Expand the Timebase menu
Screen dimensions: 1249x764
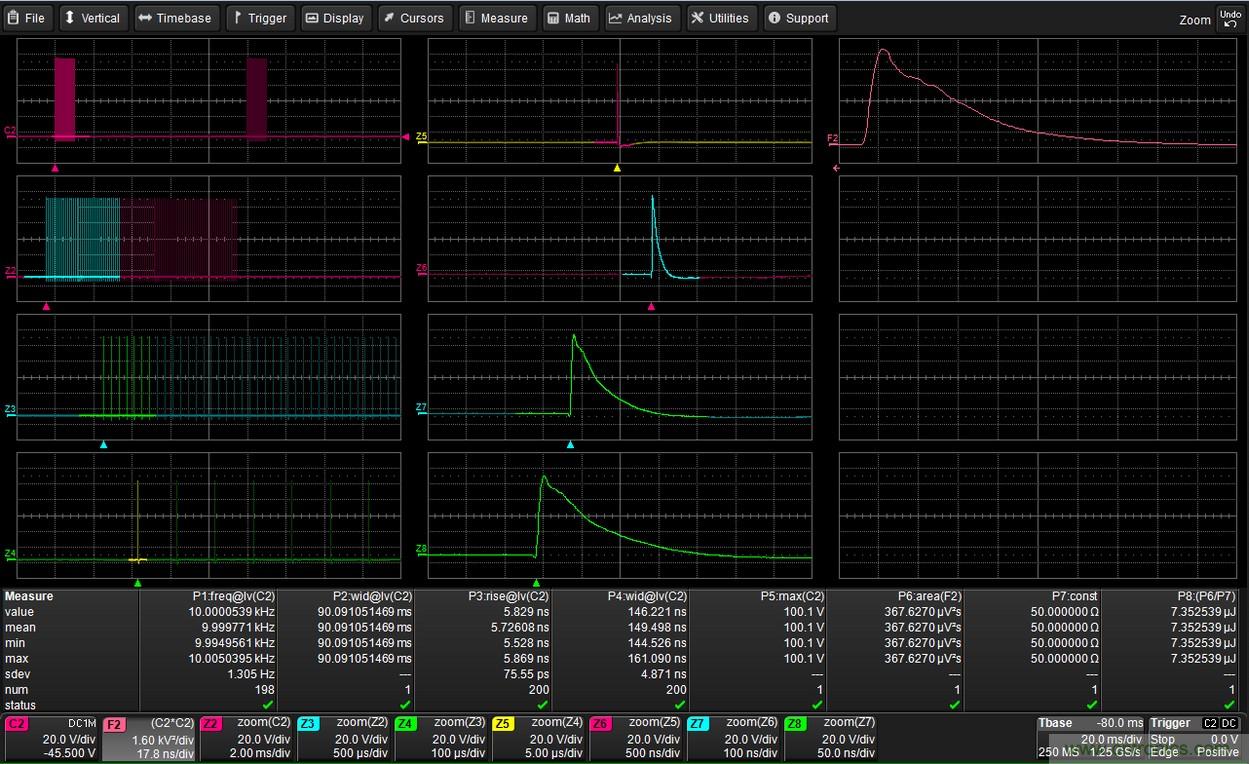pos(175,18)
